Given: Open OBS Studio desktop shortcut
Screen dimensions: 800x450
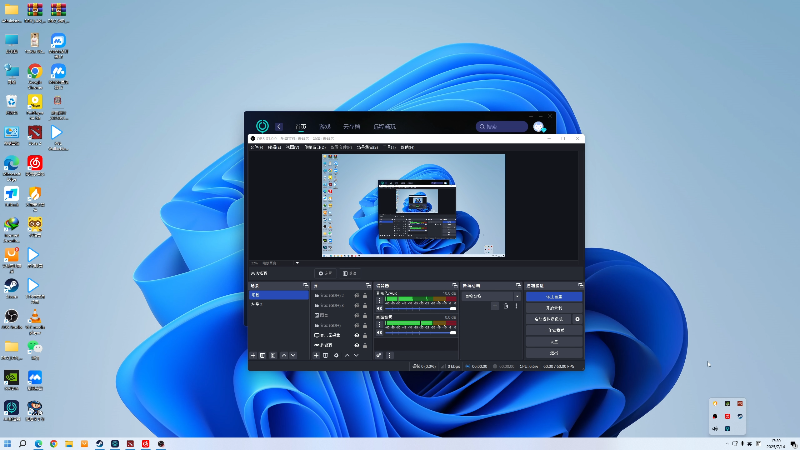Looking at the screenshot, I should [11, 319].
